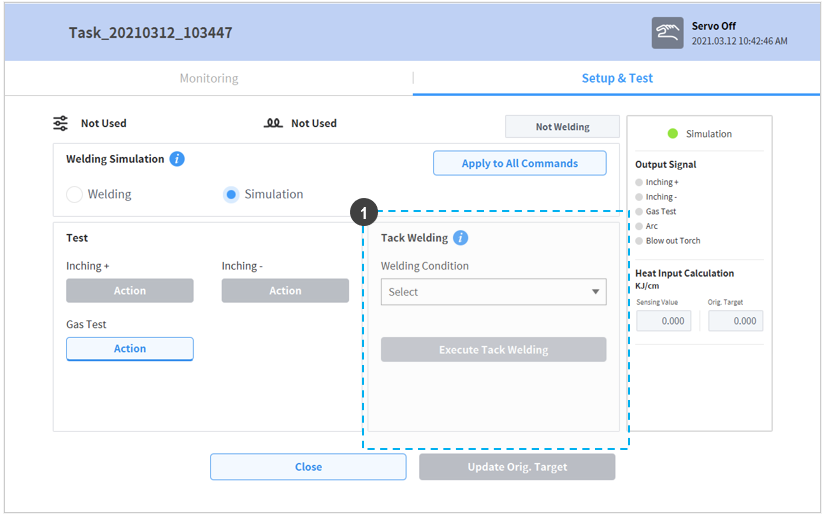Click the Orig. Target value field
Image resolution: width=826 pixels, height=517 pixels.
coord(735,321)
